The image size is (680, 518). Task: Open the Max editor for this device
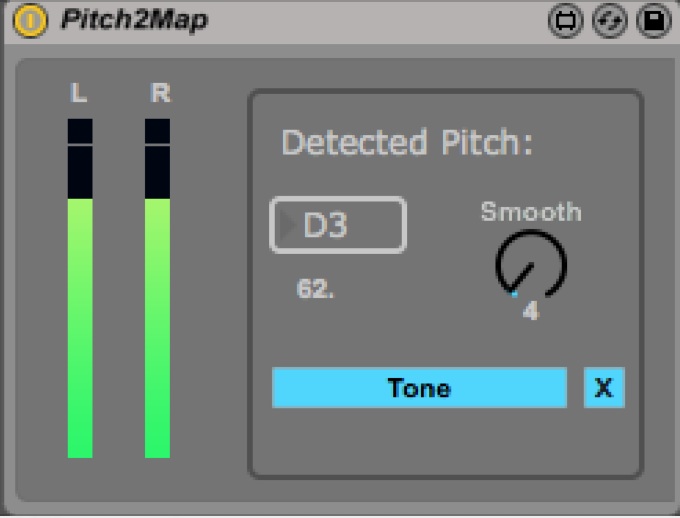567,21
